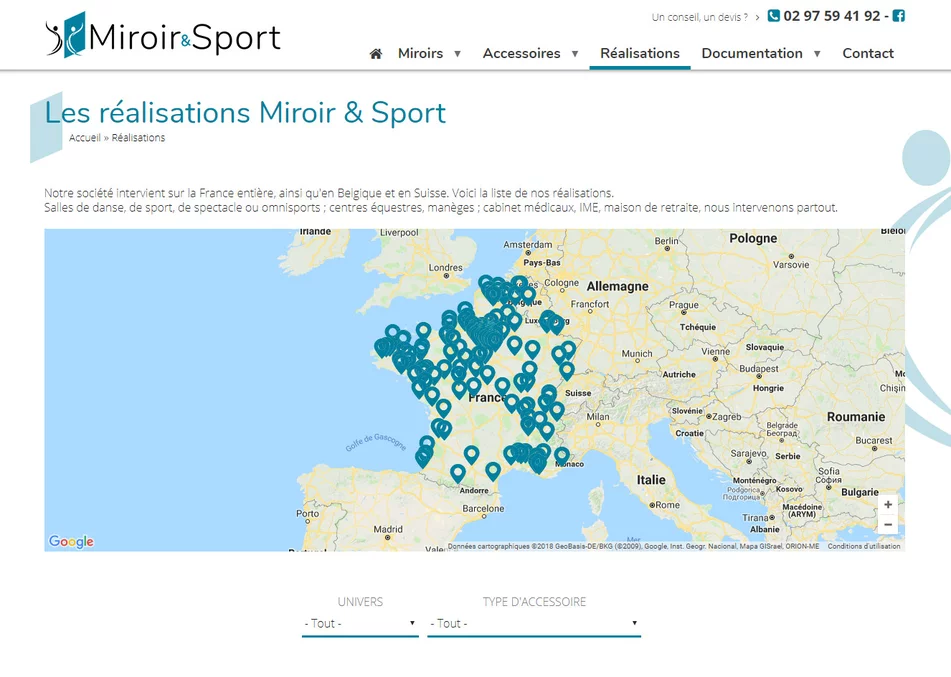Click the Accueil breadcrumb link
This screenshot has height=677, width=951.
[x=85, y=138]
